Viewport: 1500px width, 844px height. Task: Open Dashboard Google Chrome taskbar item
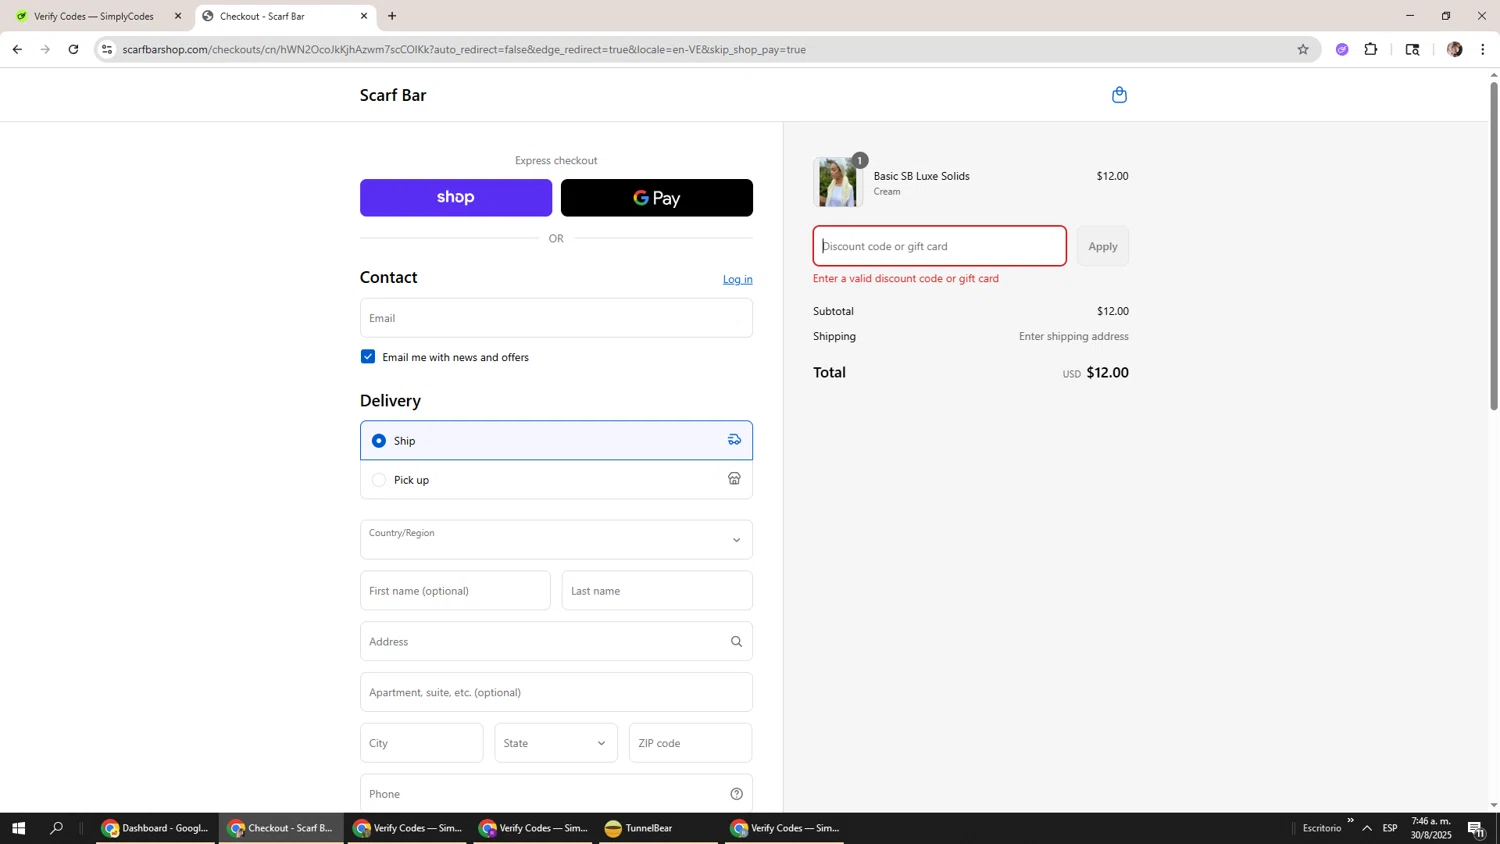click(156, 828)
